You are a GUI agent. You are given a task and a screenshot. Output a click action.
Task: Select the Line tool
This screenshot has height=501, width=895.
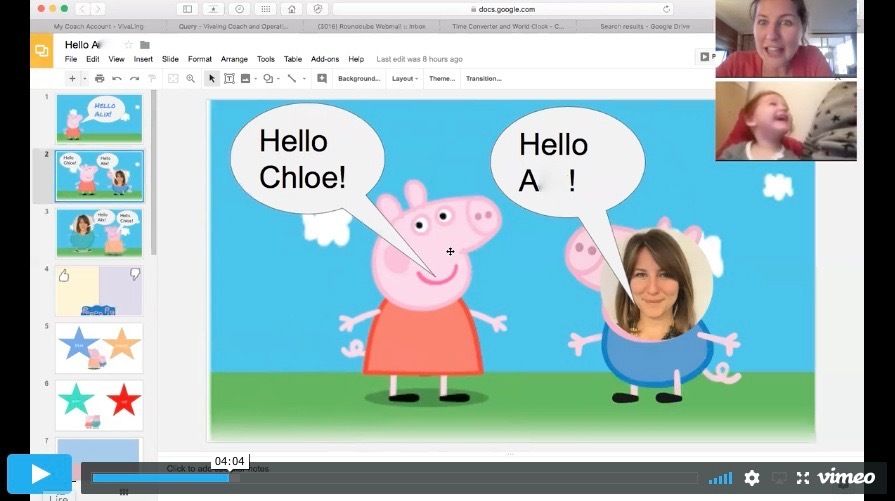click(292, 79)
